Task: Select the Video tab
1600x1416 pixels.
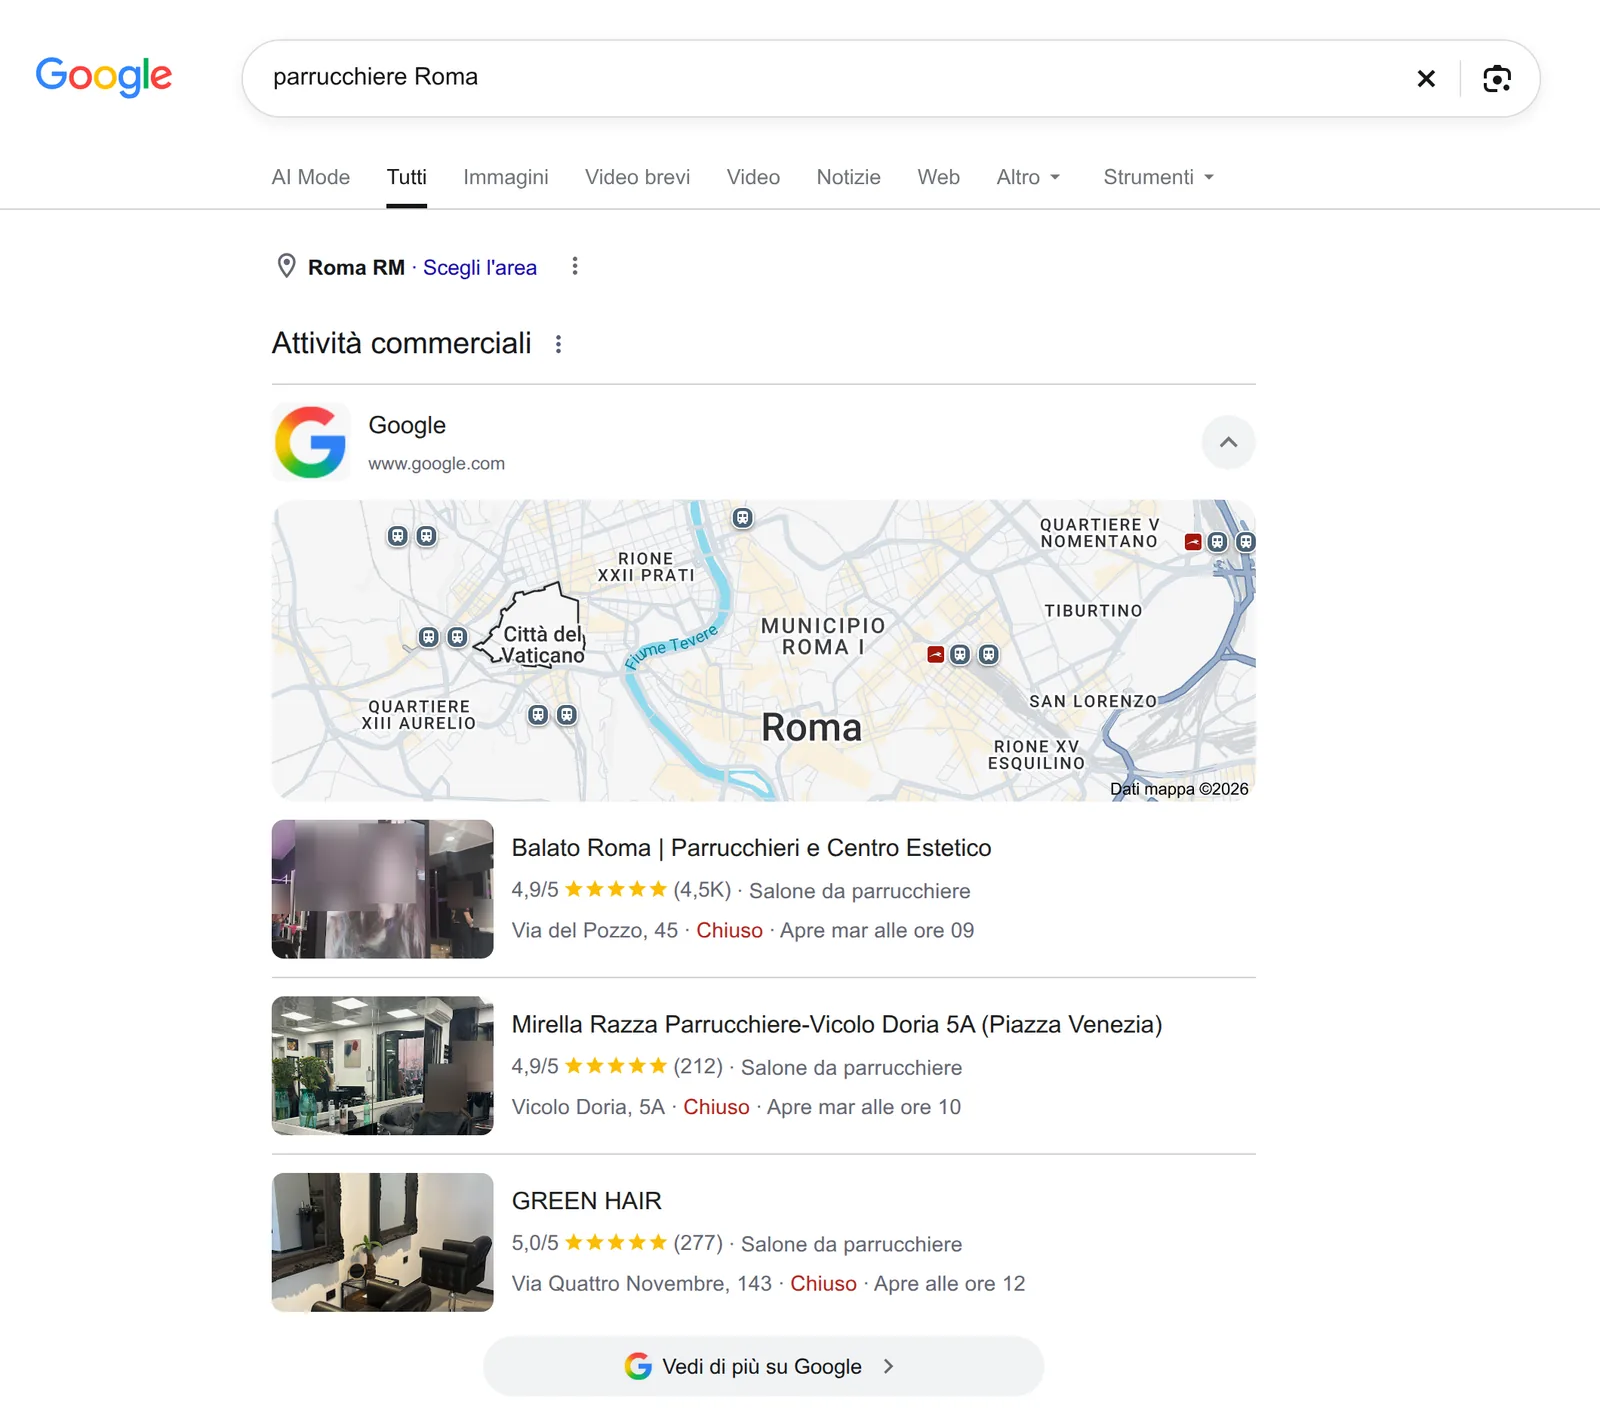Action: click(x=753, y=177)
